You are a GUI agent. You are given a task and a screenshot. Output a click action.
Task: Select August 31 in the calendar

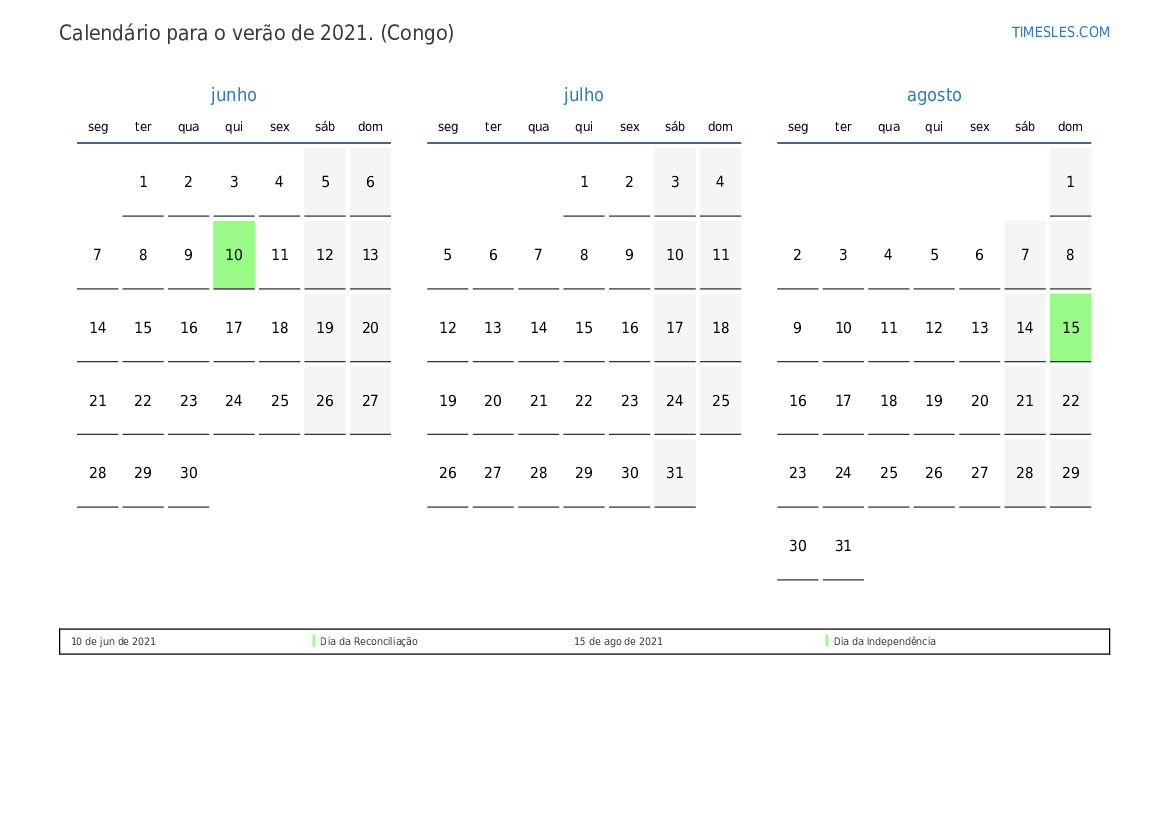point(843,546)
